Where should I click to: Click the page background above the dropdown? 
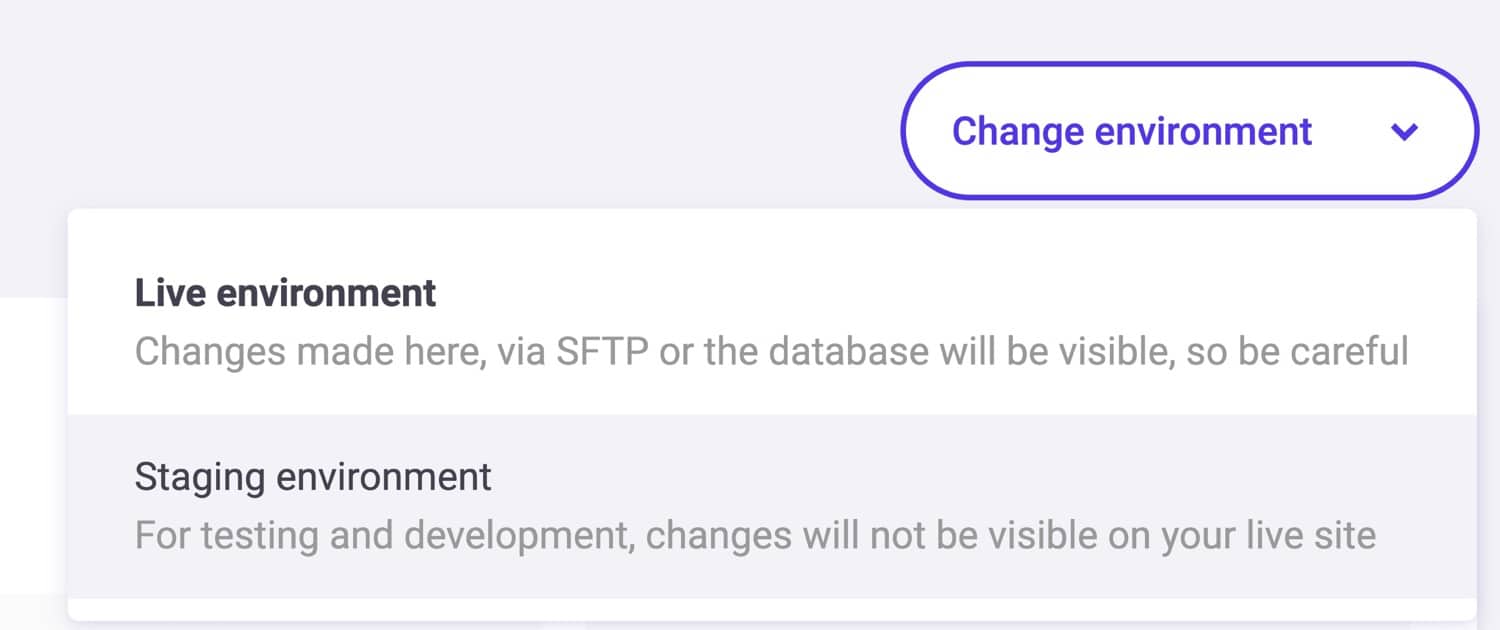point(400,100)
